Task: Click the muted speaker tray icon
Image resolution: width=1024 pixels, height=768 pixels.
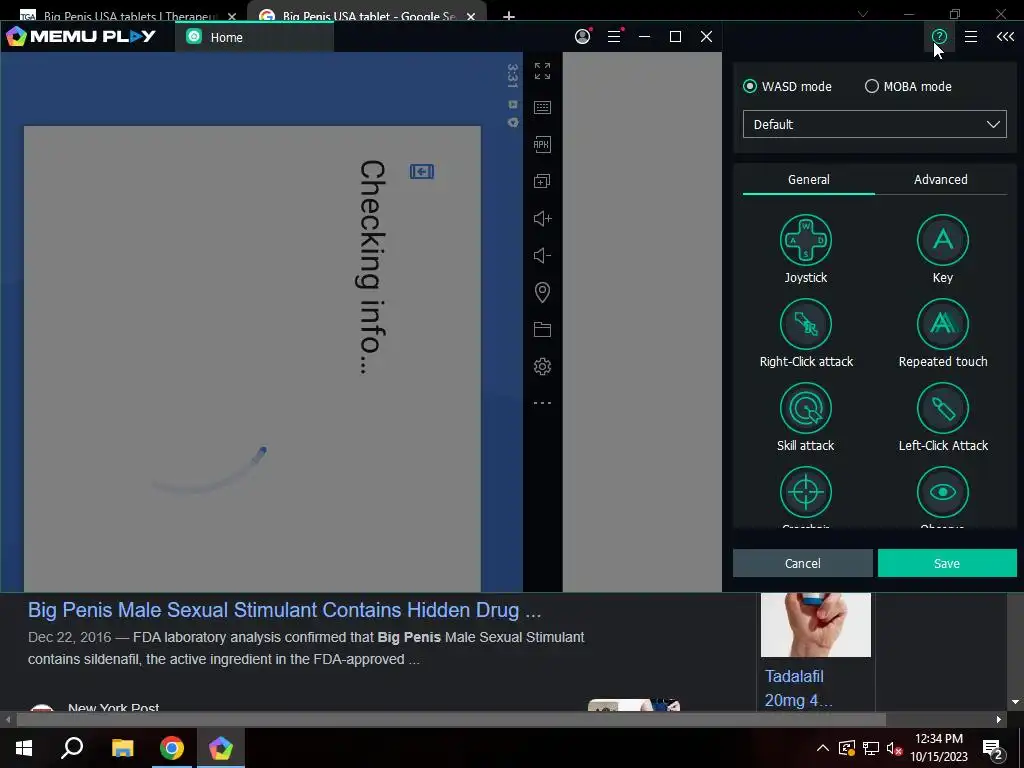Action: [x=894, y=749]
